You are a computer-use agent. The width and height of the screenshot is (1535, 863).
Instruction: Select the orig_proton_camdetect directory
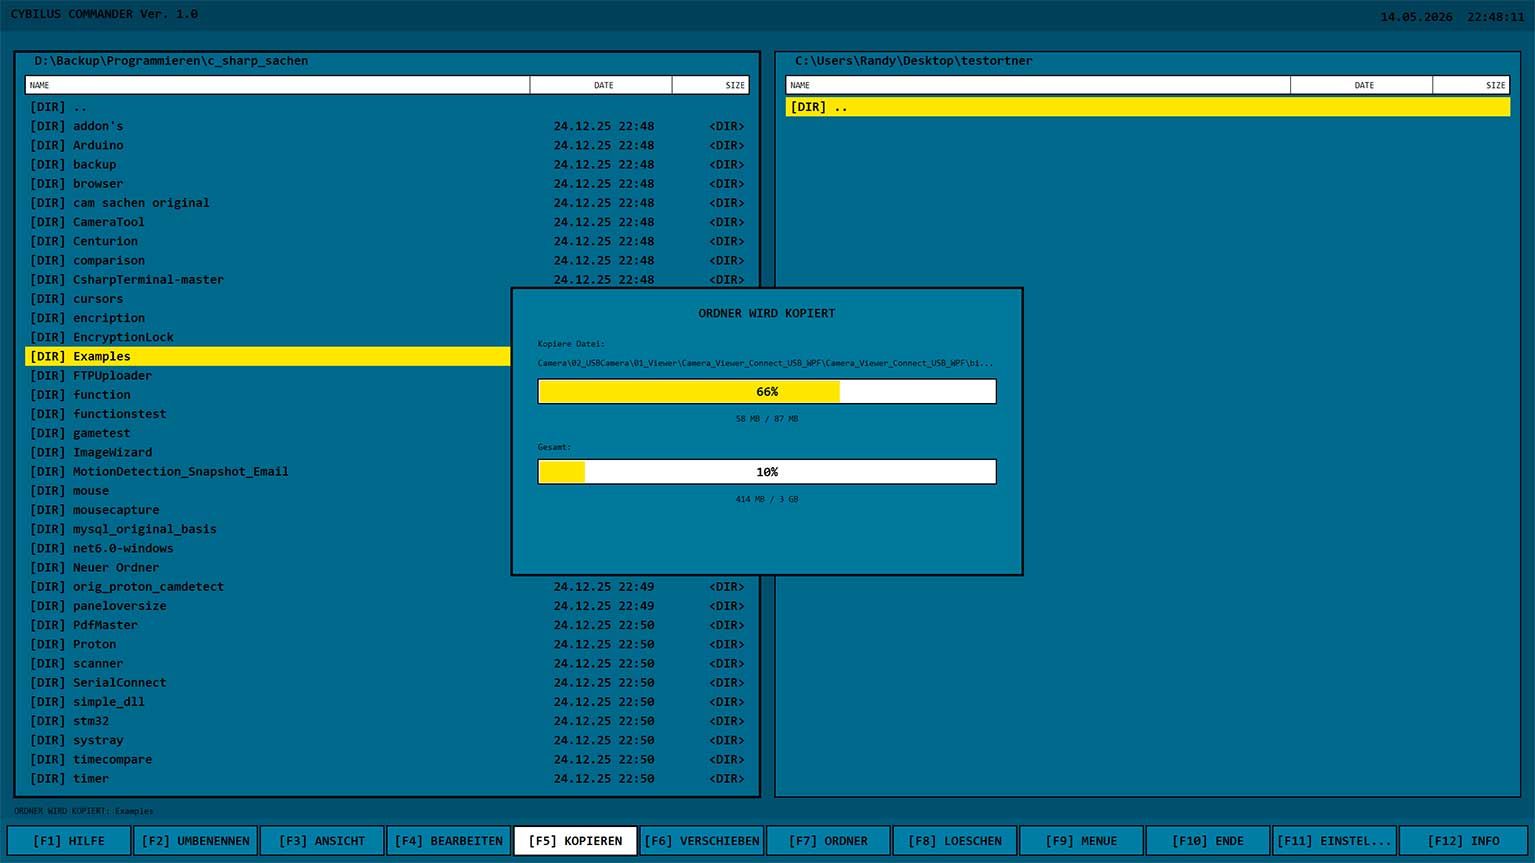click(387, 587)
